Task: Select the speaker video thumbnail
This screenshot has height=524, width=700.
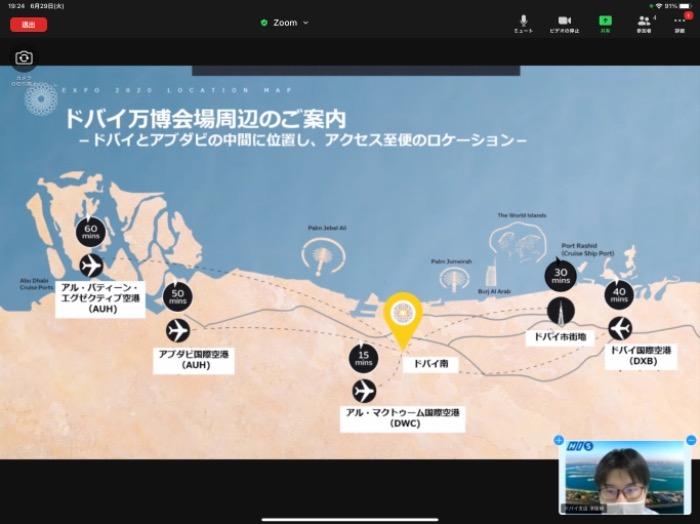Action: click(625, 477)
